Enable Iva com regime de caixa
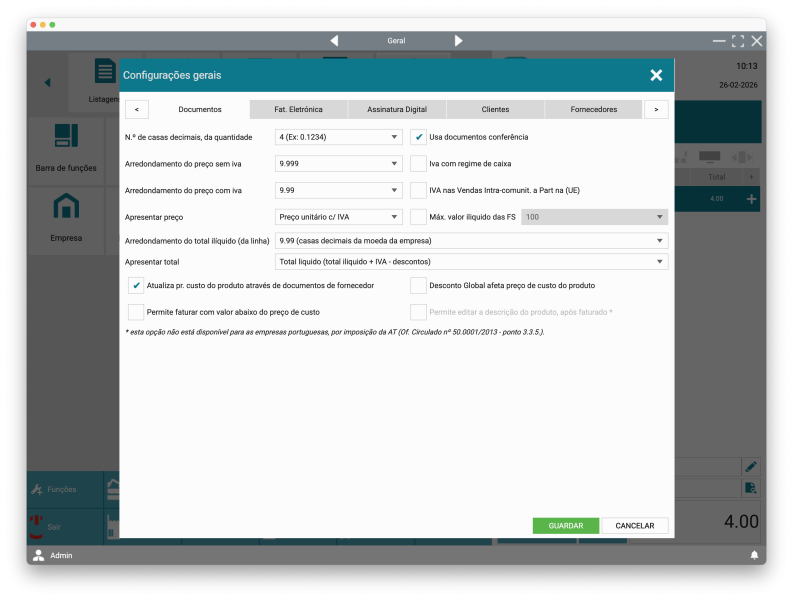Image resolution: width=793 pixels, height=600 pixels. (419, 163)
